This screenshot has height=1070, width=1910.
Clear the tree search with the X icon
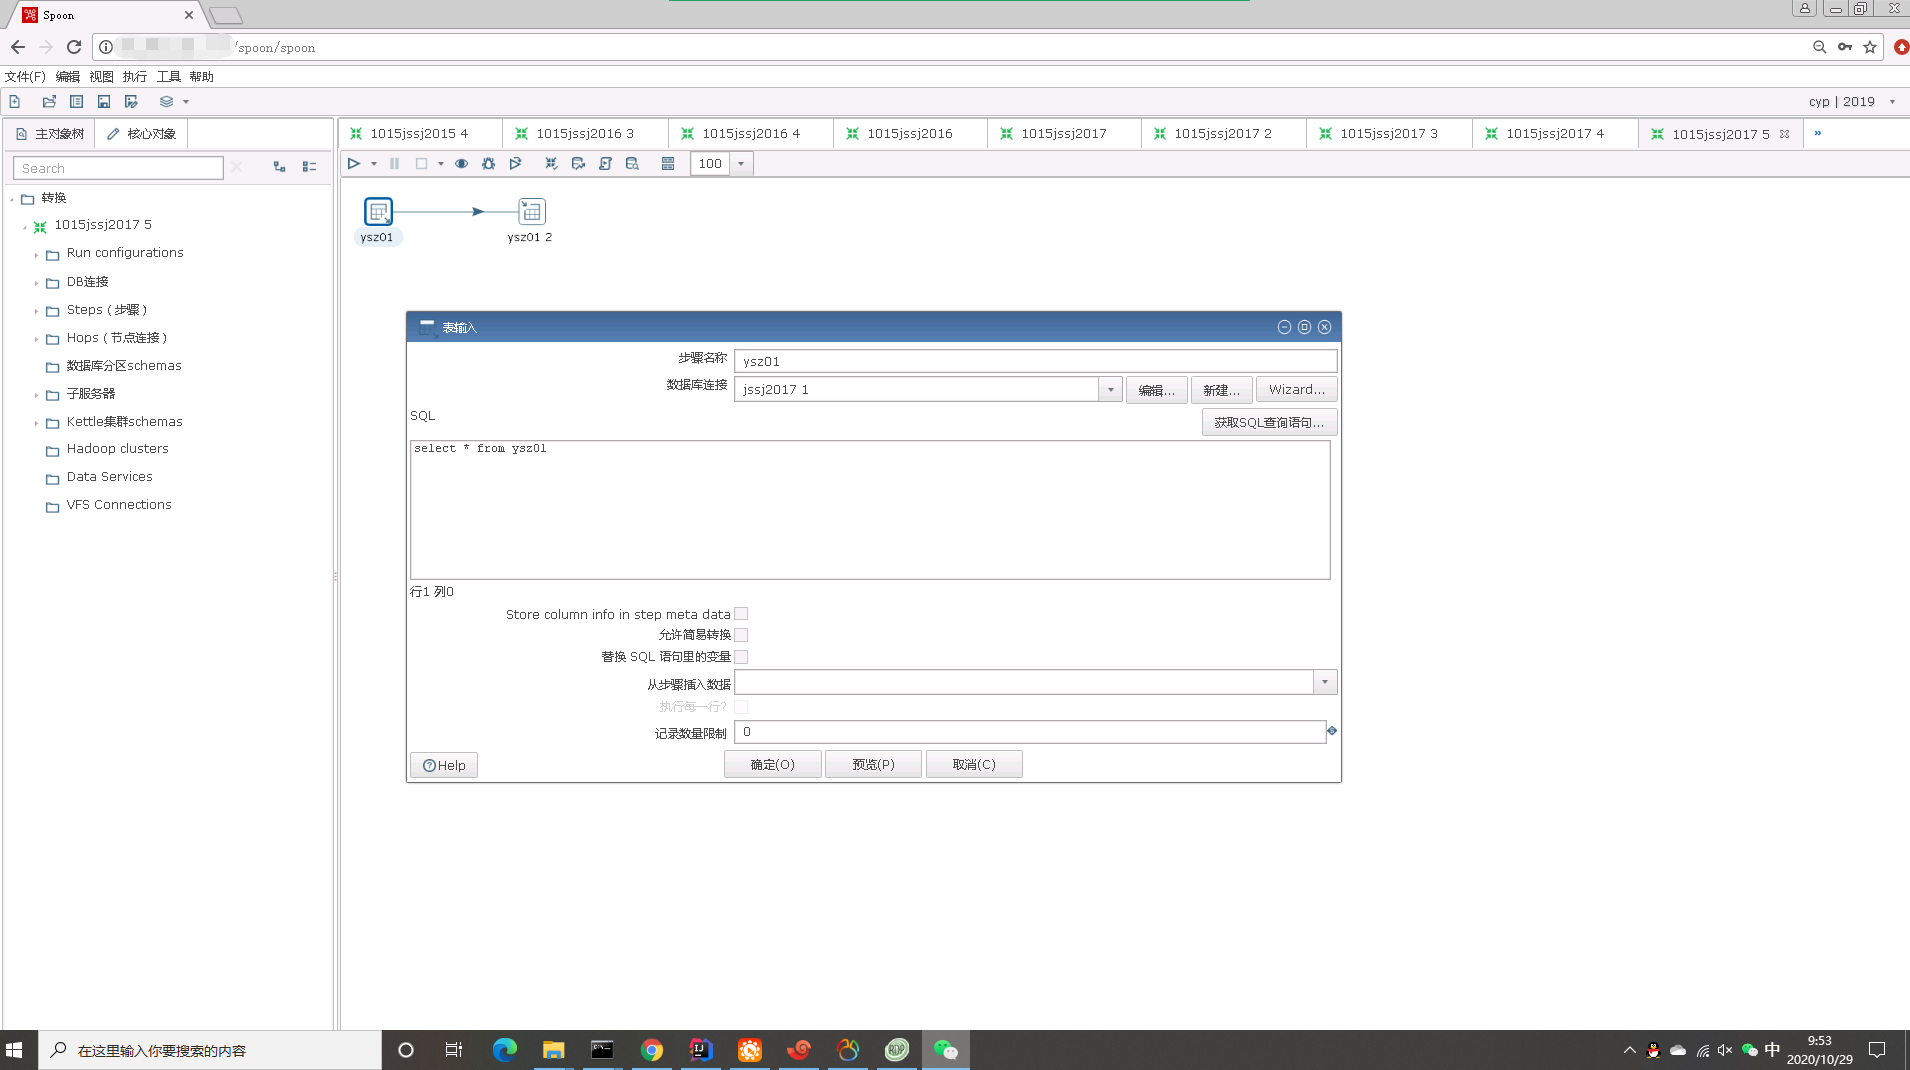tap(237, 168)
